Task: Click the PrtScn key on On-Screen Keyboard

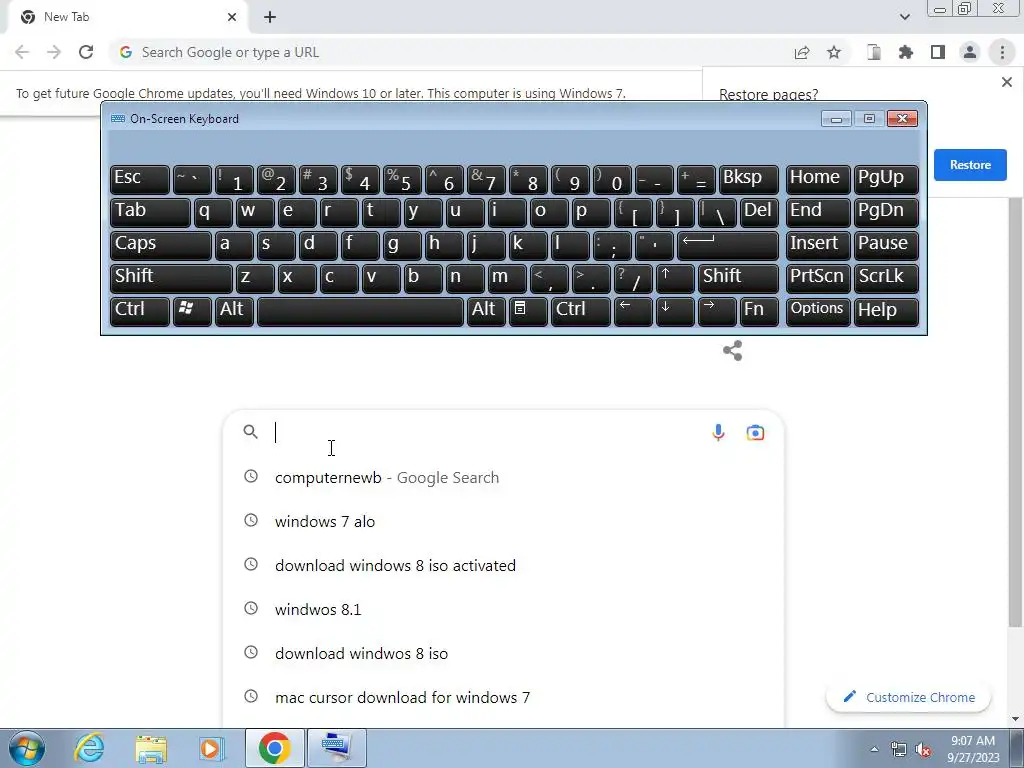Action: click(818, 278)
